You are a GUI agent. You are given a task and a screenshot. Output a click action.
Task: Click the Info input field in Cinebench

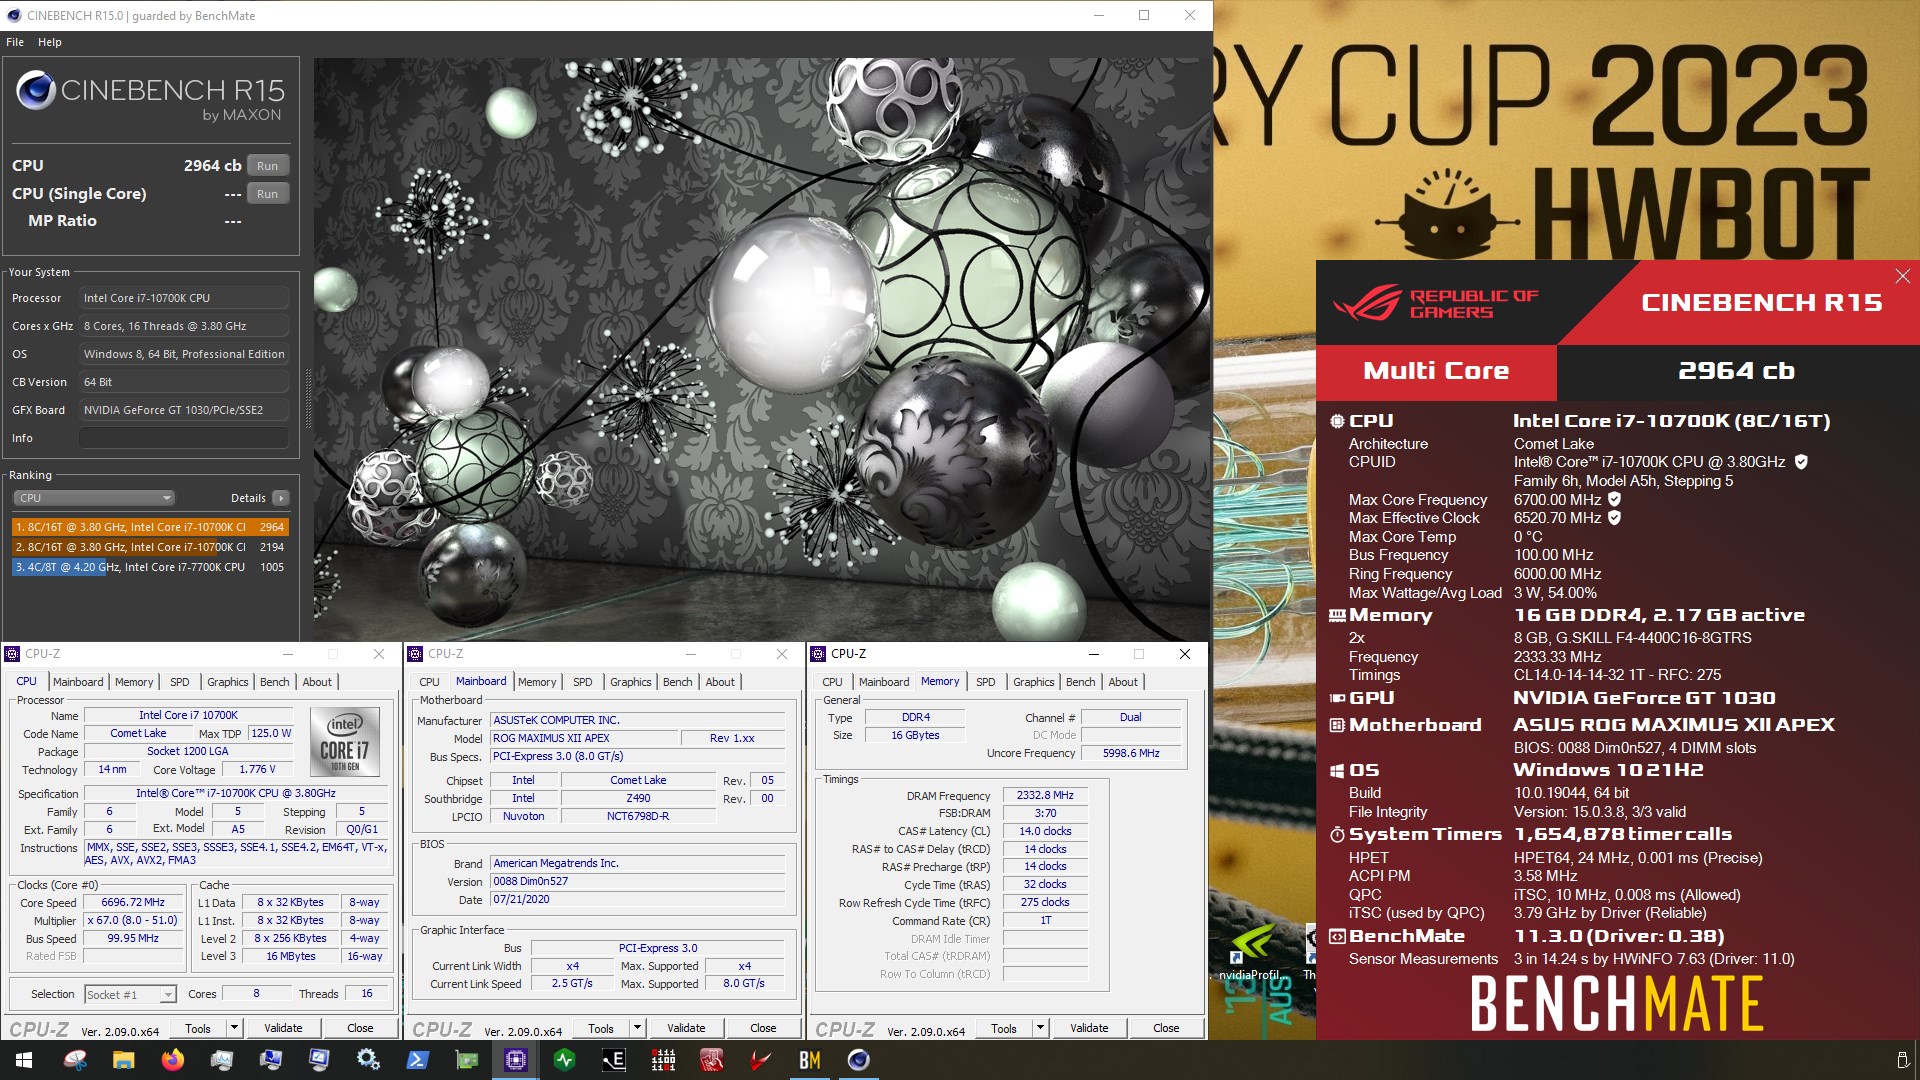tap(184, 438)
